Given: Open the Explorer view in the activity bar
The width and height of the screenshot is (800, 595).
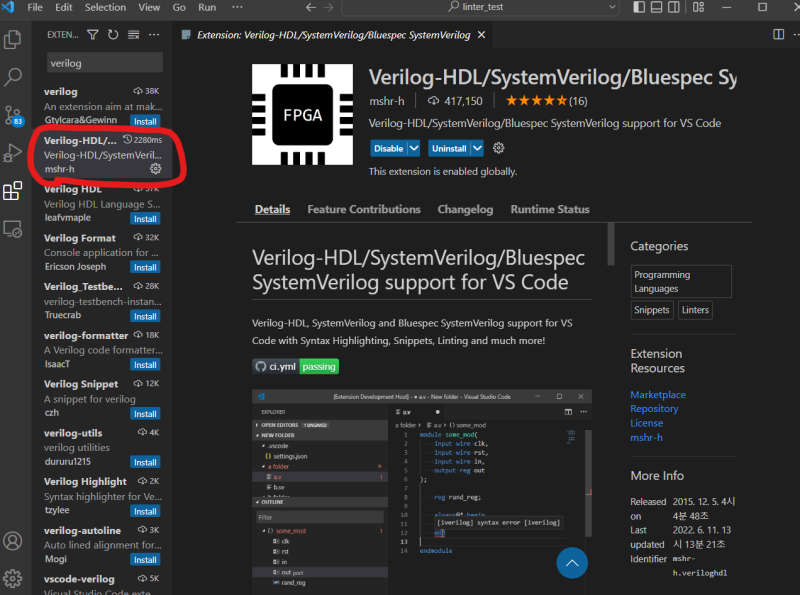Looking at the screenshot, I should point(13,37).
